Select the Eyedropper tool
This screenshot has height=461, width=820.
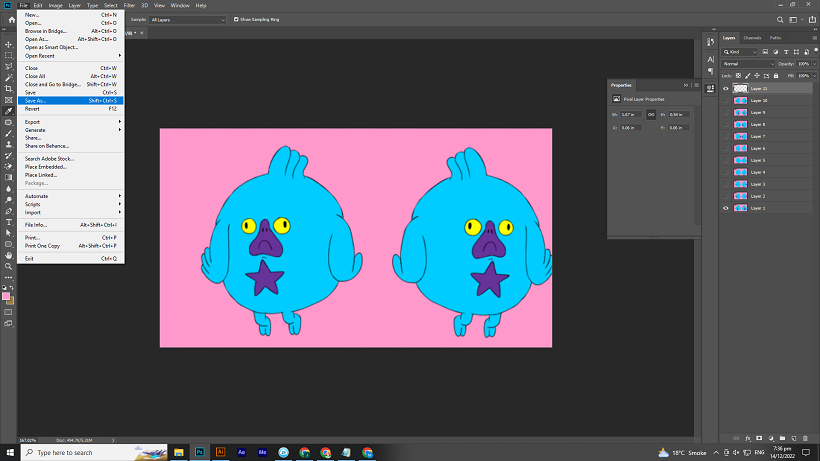(8, 111)
